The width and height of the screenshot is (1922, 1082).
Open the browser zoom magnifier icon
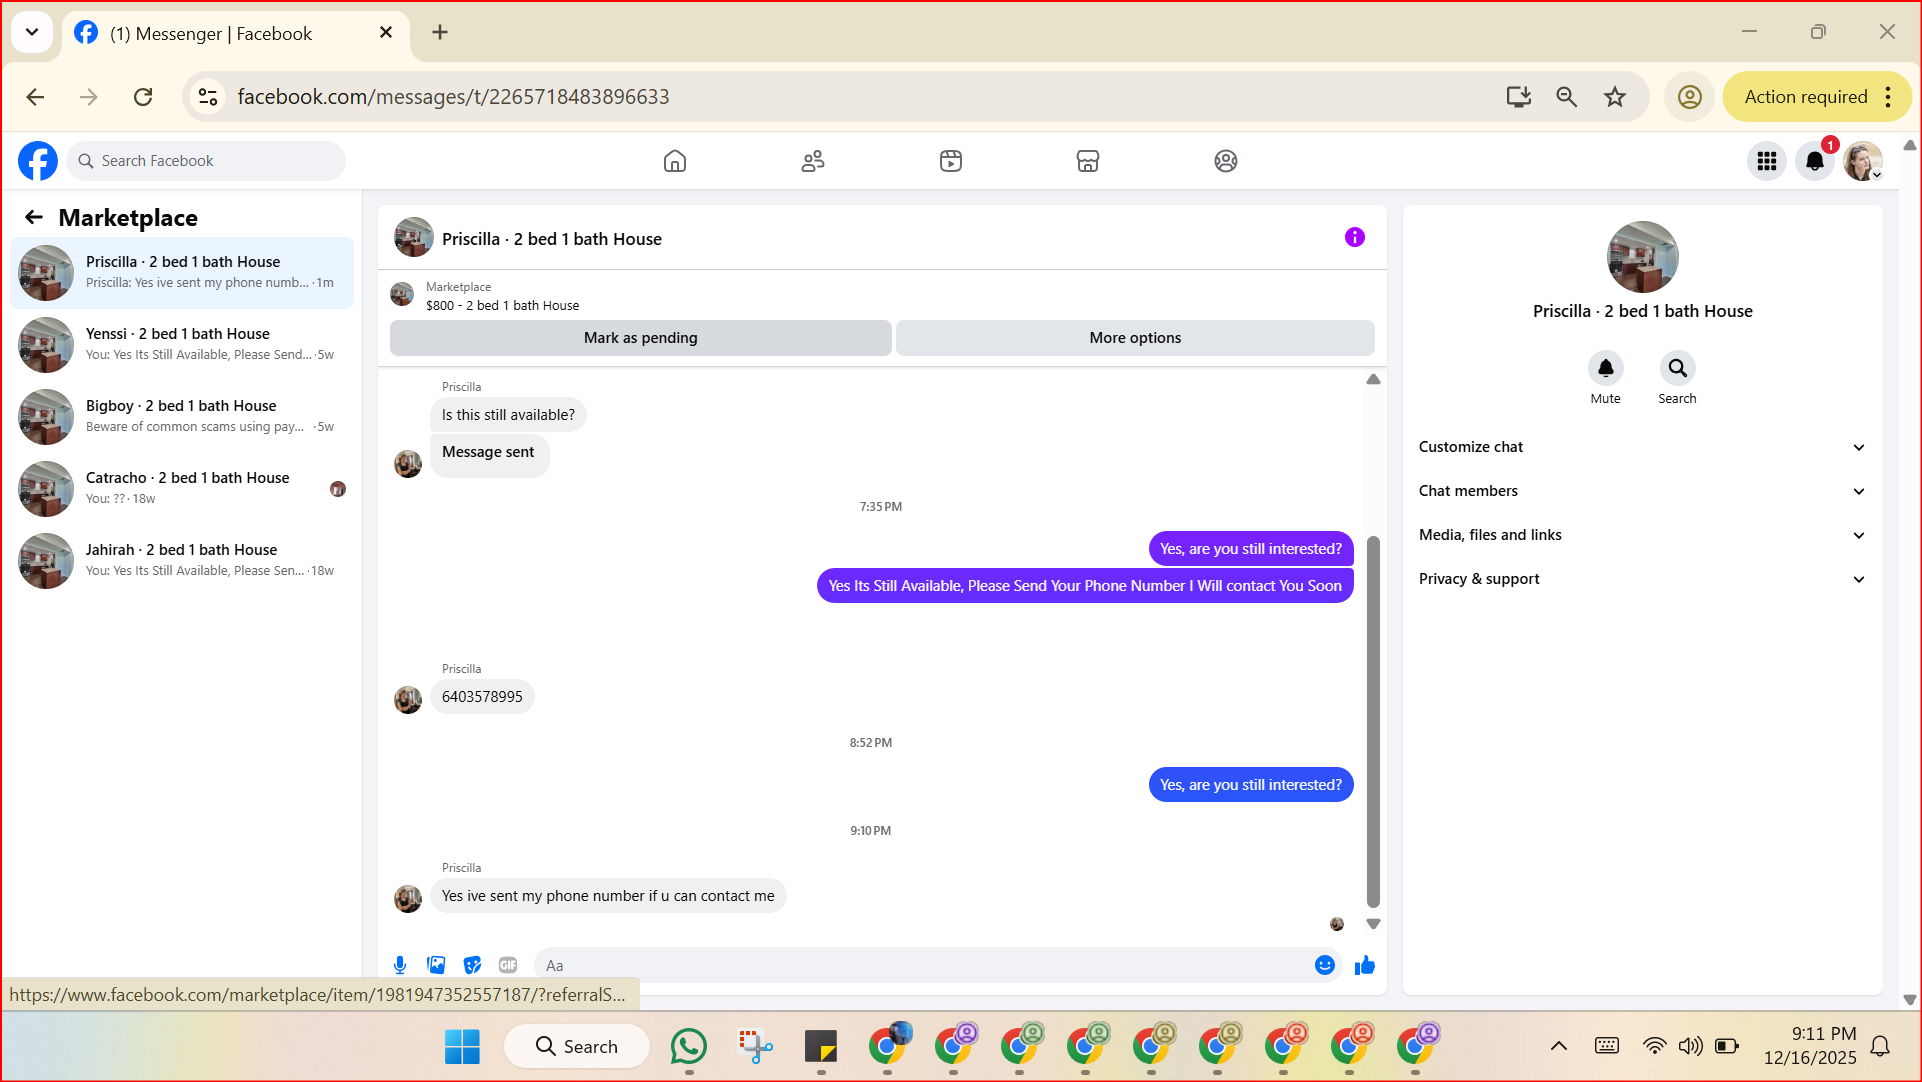(1567, 97)
